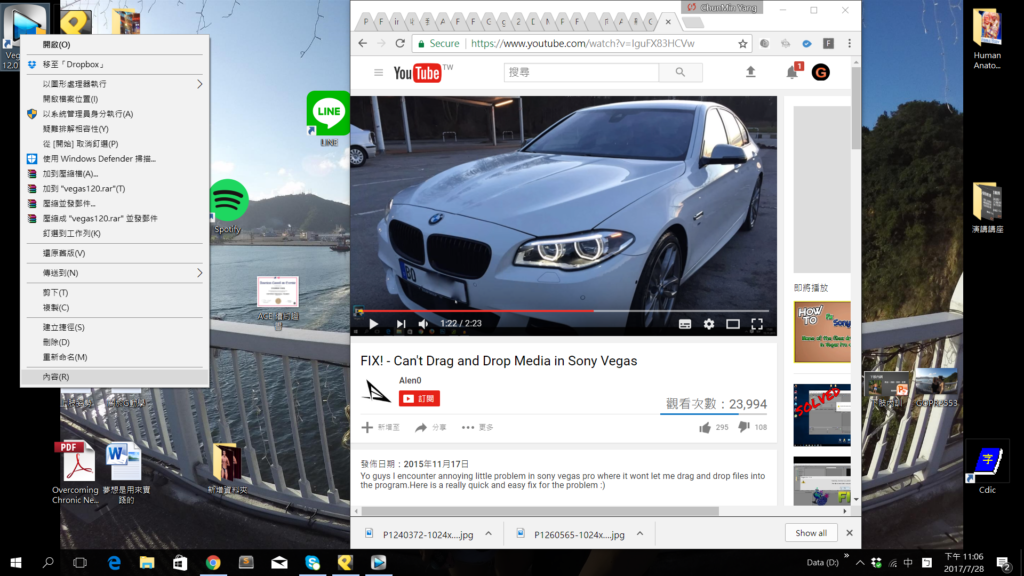1024x576 pixels.
Task: Choose 以系統管理員身分執行(A) from the context menu
Action: tap(88, 114)
